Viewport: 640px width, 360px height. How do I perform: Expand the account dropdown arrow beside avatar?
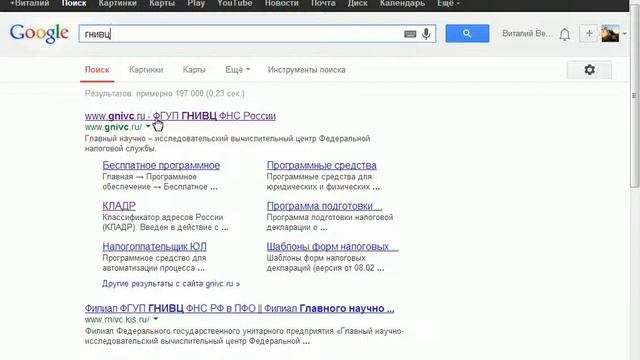(624, 34)
